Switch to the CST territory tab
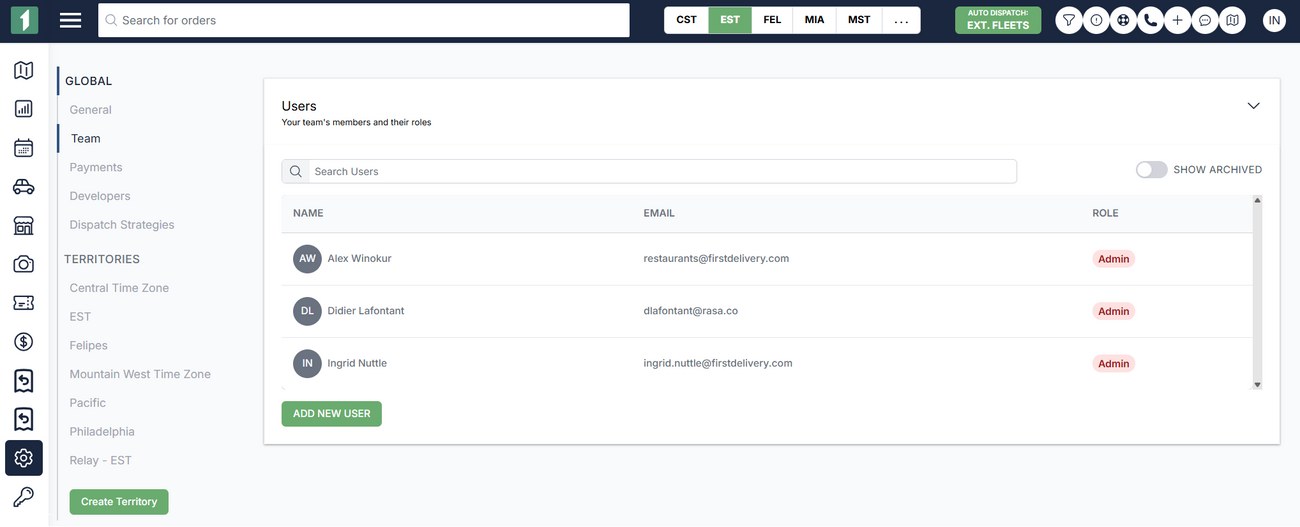 [x=686, y=20]
